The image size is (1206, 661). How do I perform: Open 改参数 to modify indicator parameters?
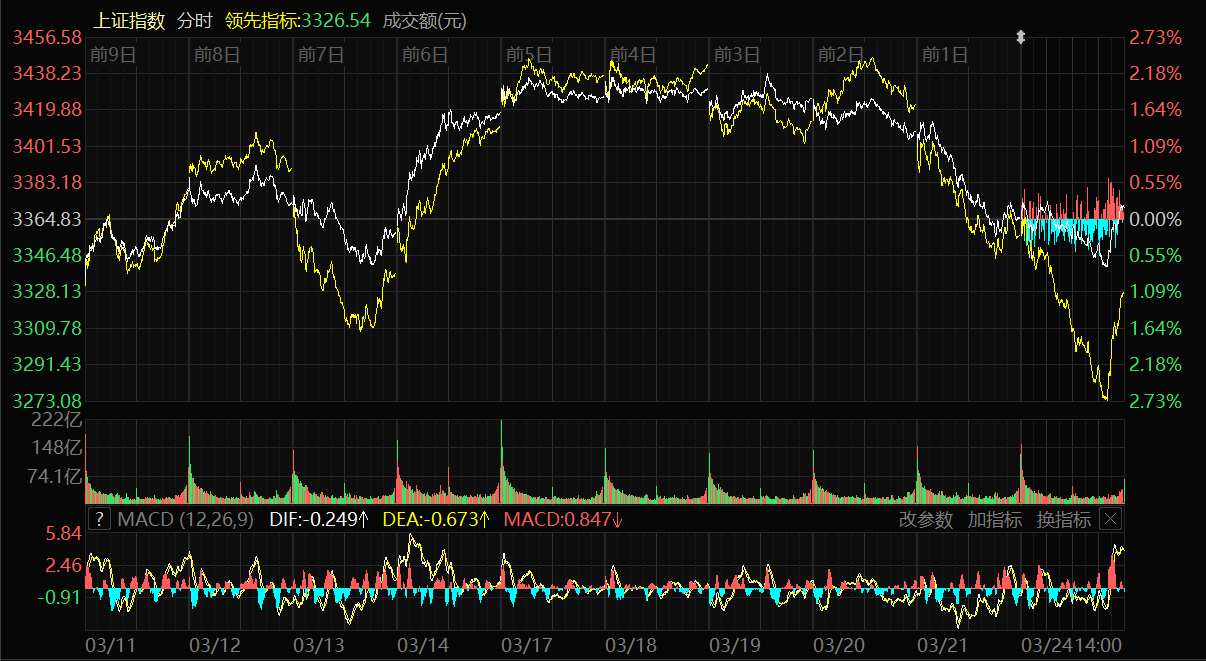tap(926, 519)
